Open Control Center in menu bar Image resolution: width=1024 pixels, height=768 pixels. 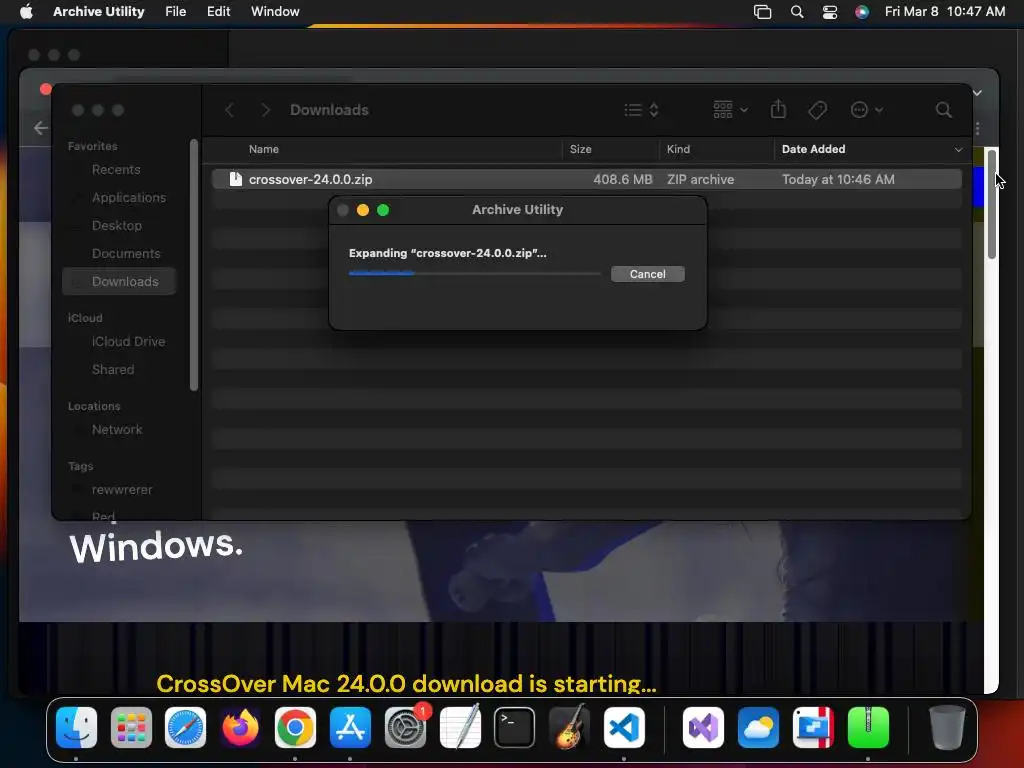[x=829, y=12]
